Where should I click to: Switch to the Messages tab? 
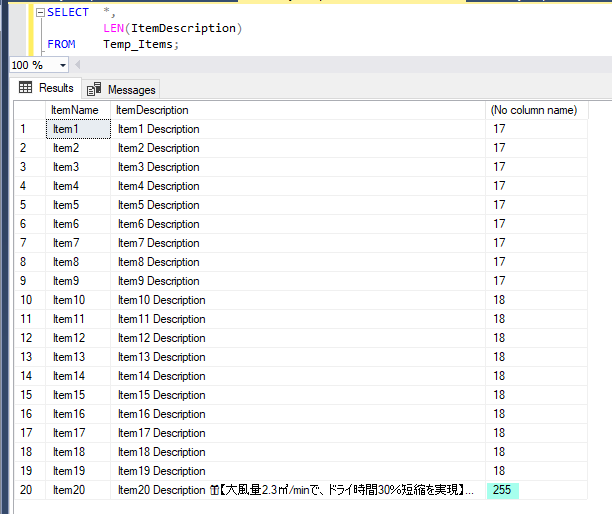122,89
